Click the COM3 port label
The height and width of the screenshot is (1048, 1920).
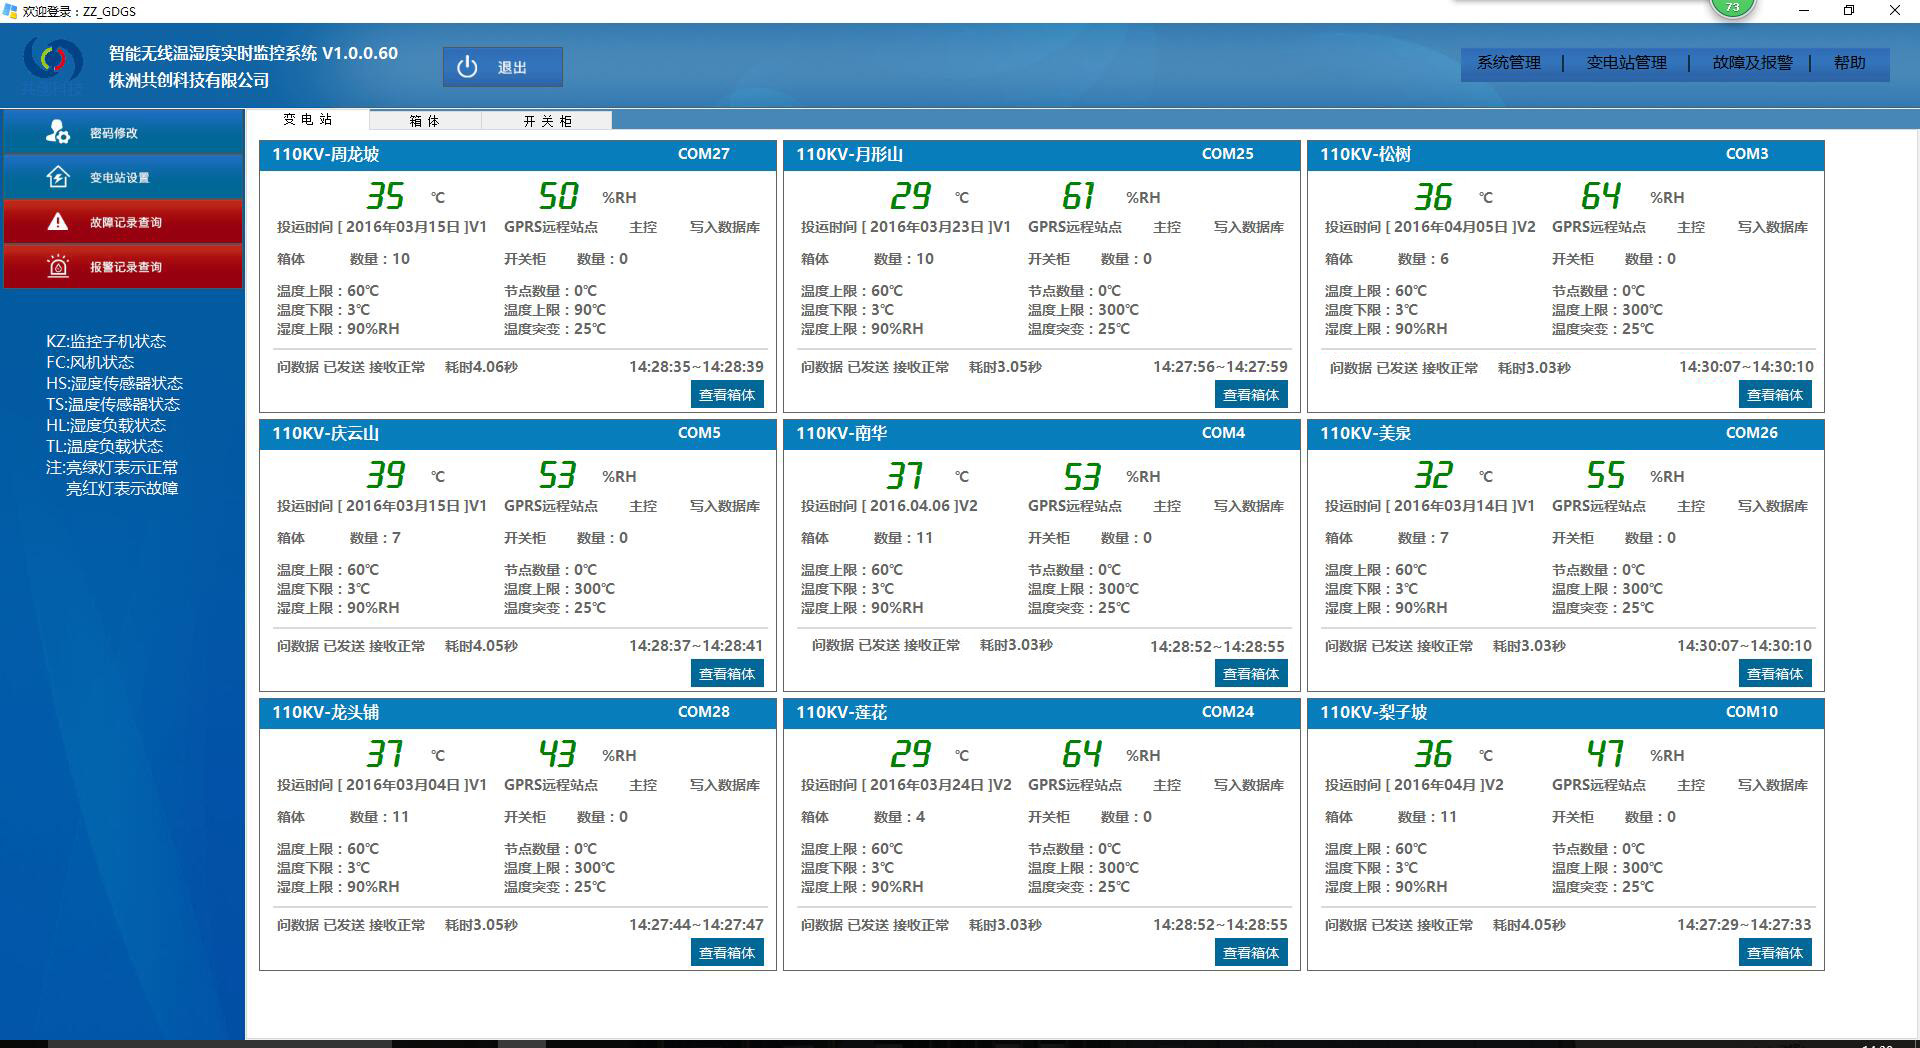pos(1747,154)
